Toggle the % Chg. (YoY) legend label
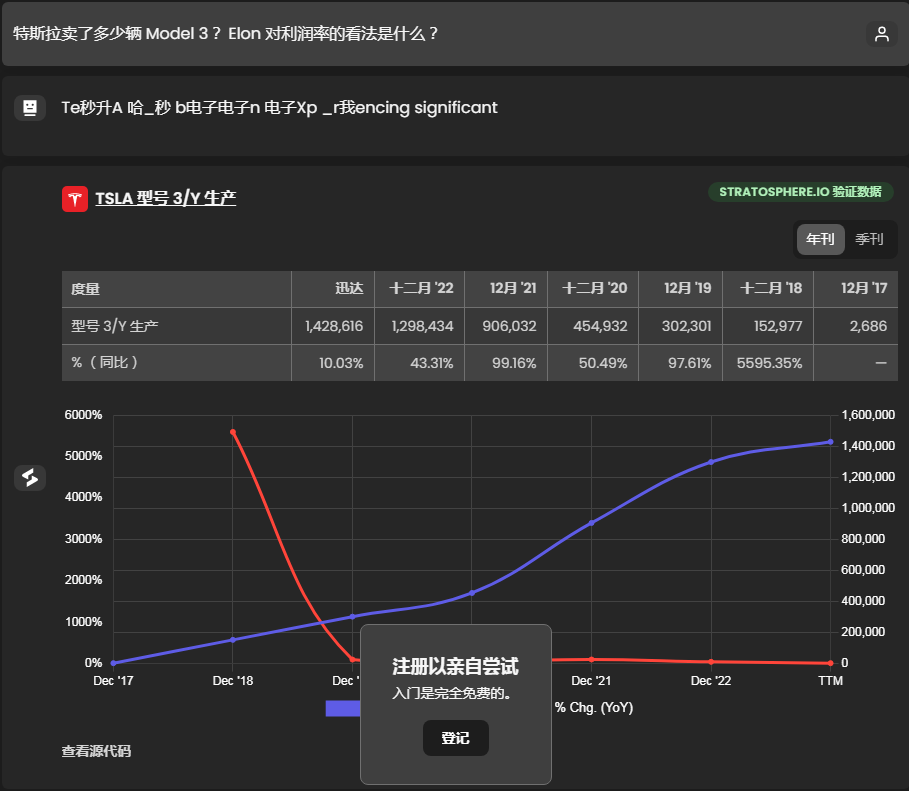909x791 pixels. [x=593, y=708]
